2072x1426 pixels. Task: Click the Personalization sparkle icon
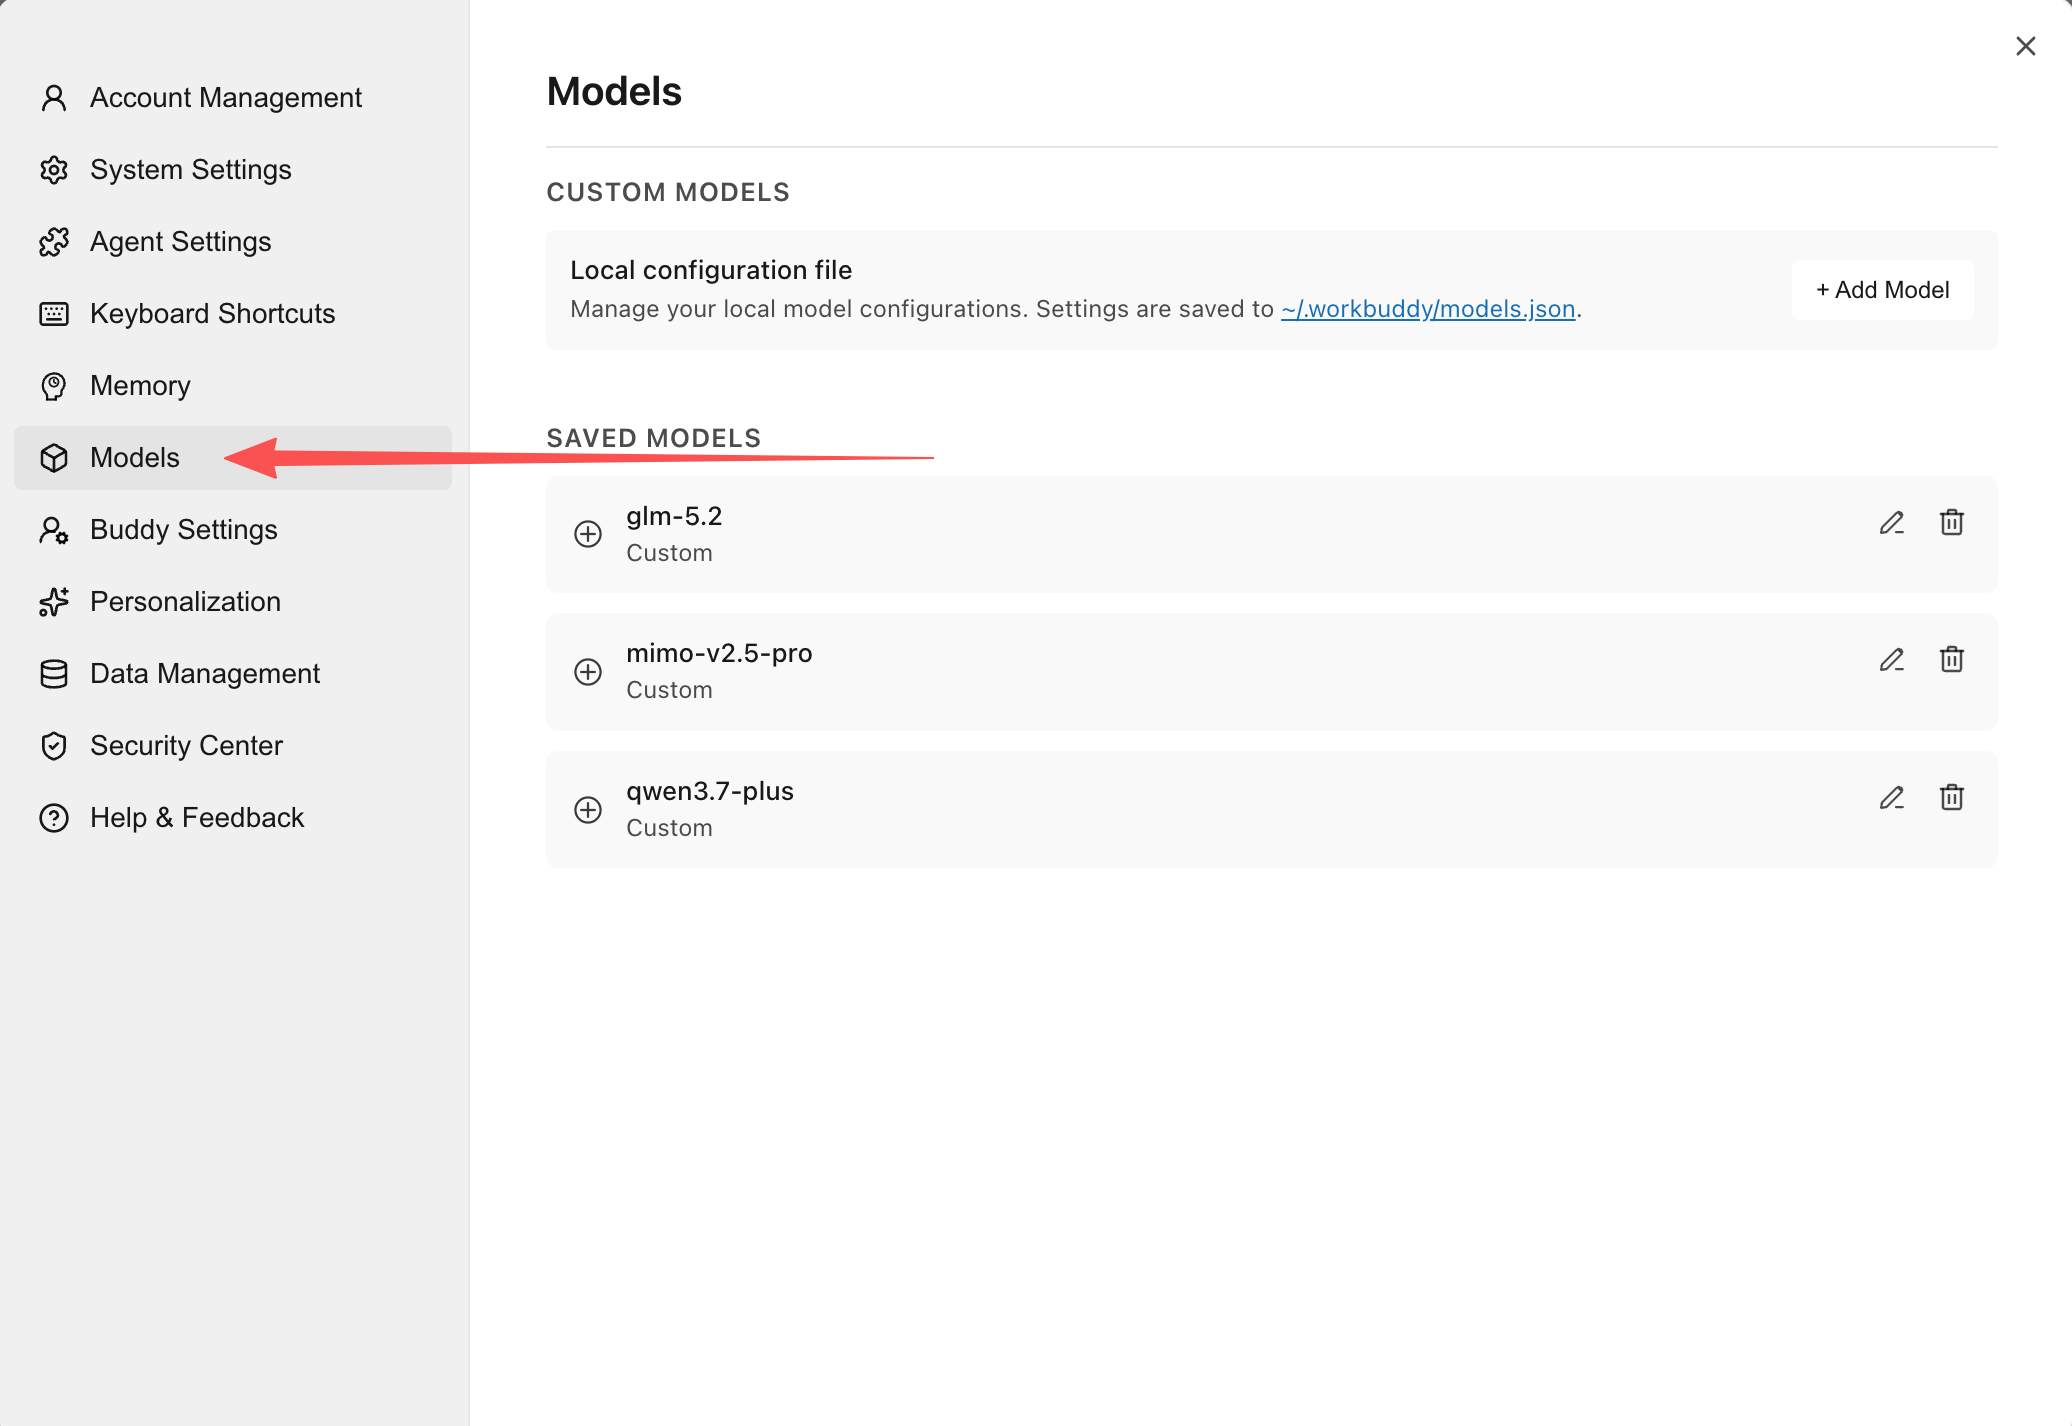pyautogui.click(x=54, y=602)
